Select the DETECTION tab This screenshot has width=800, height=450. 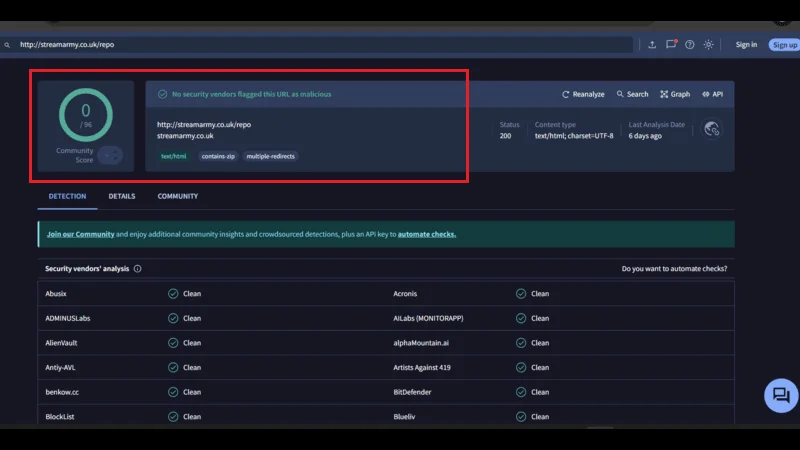coord(67,196)
